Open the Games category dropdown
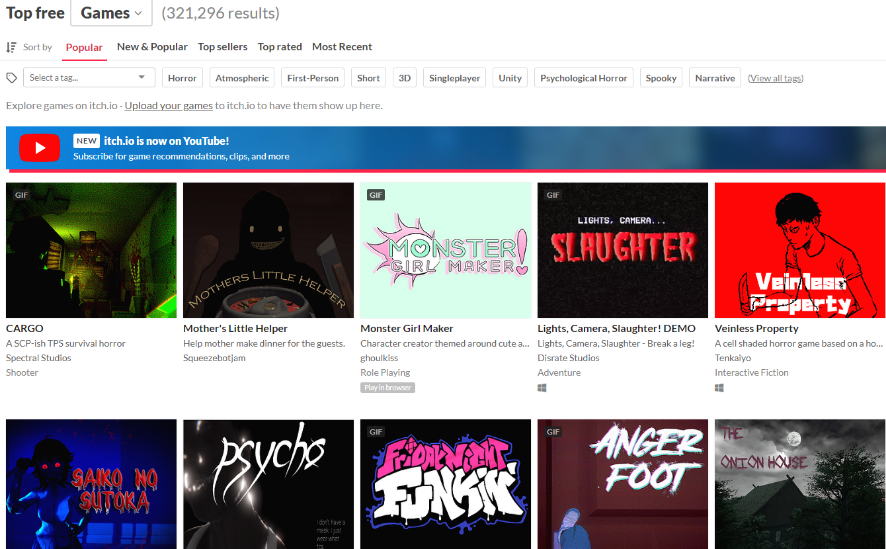This screenshot has height=549, width=886. 111,13
